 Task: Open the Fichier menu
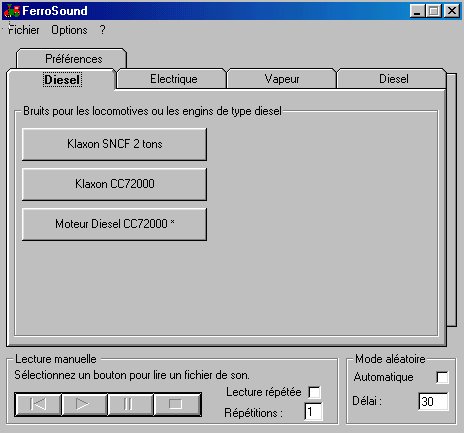(x=23, y=30)
